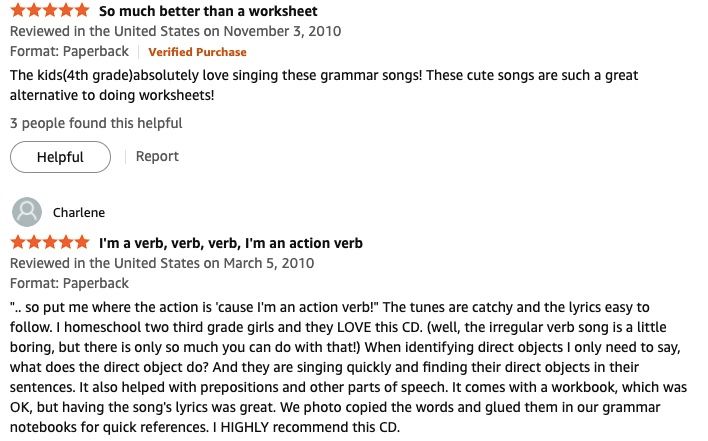Report the worksheet review

click(x=157, y=157)
